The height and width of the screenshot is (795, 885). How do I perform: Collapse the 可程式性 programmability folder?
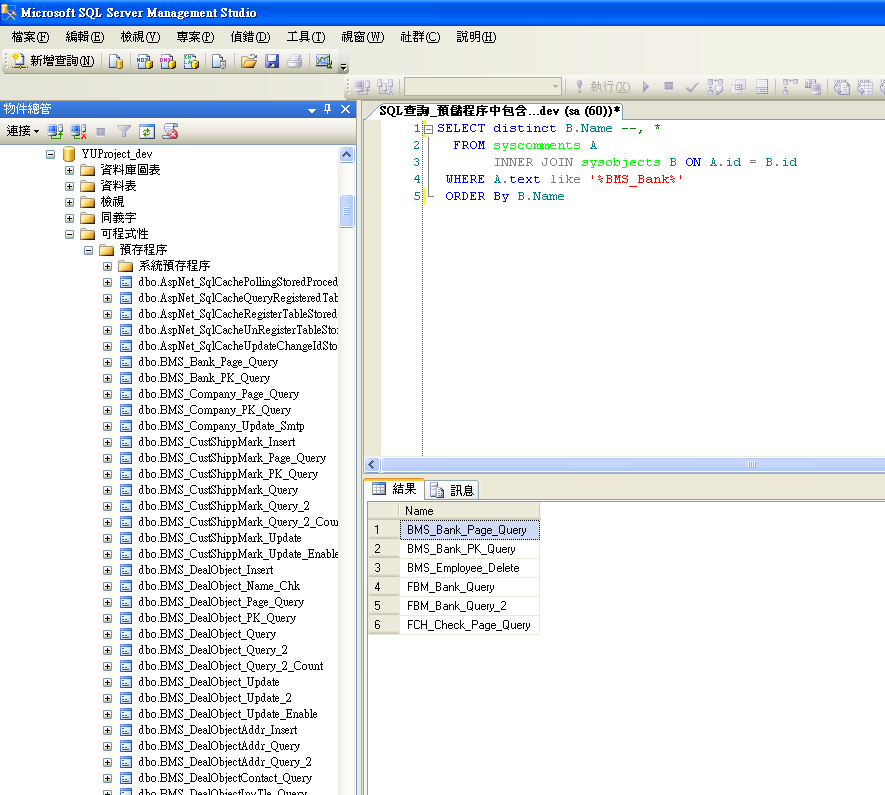69,234
